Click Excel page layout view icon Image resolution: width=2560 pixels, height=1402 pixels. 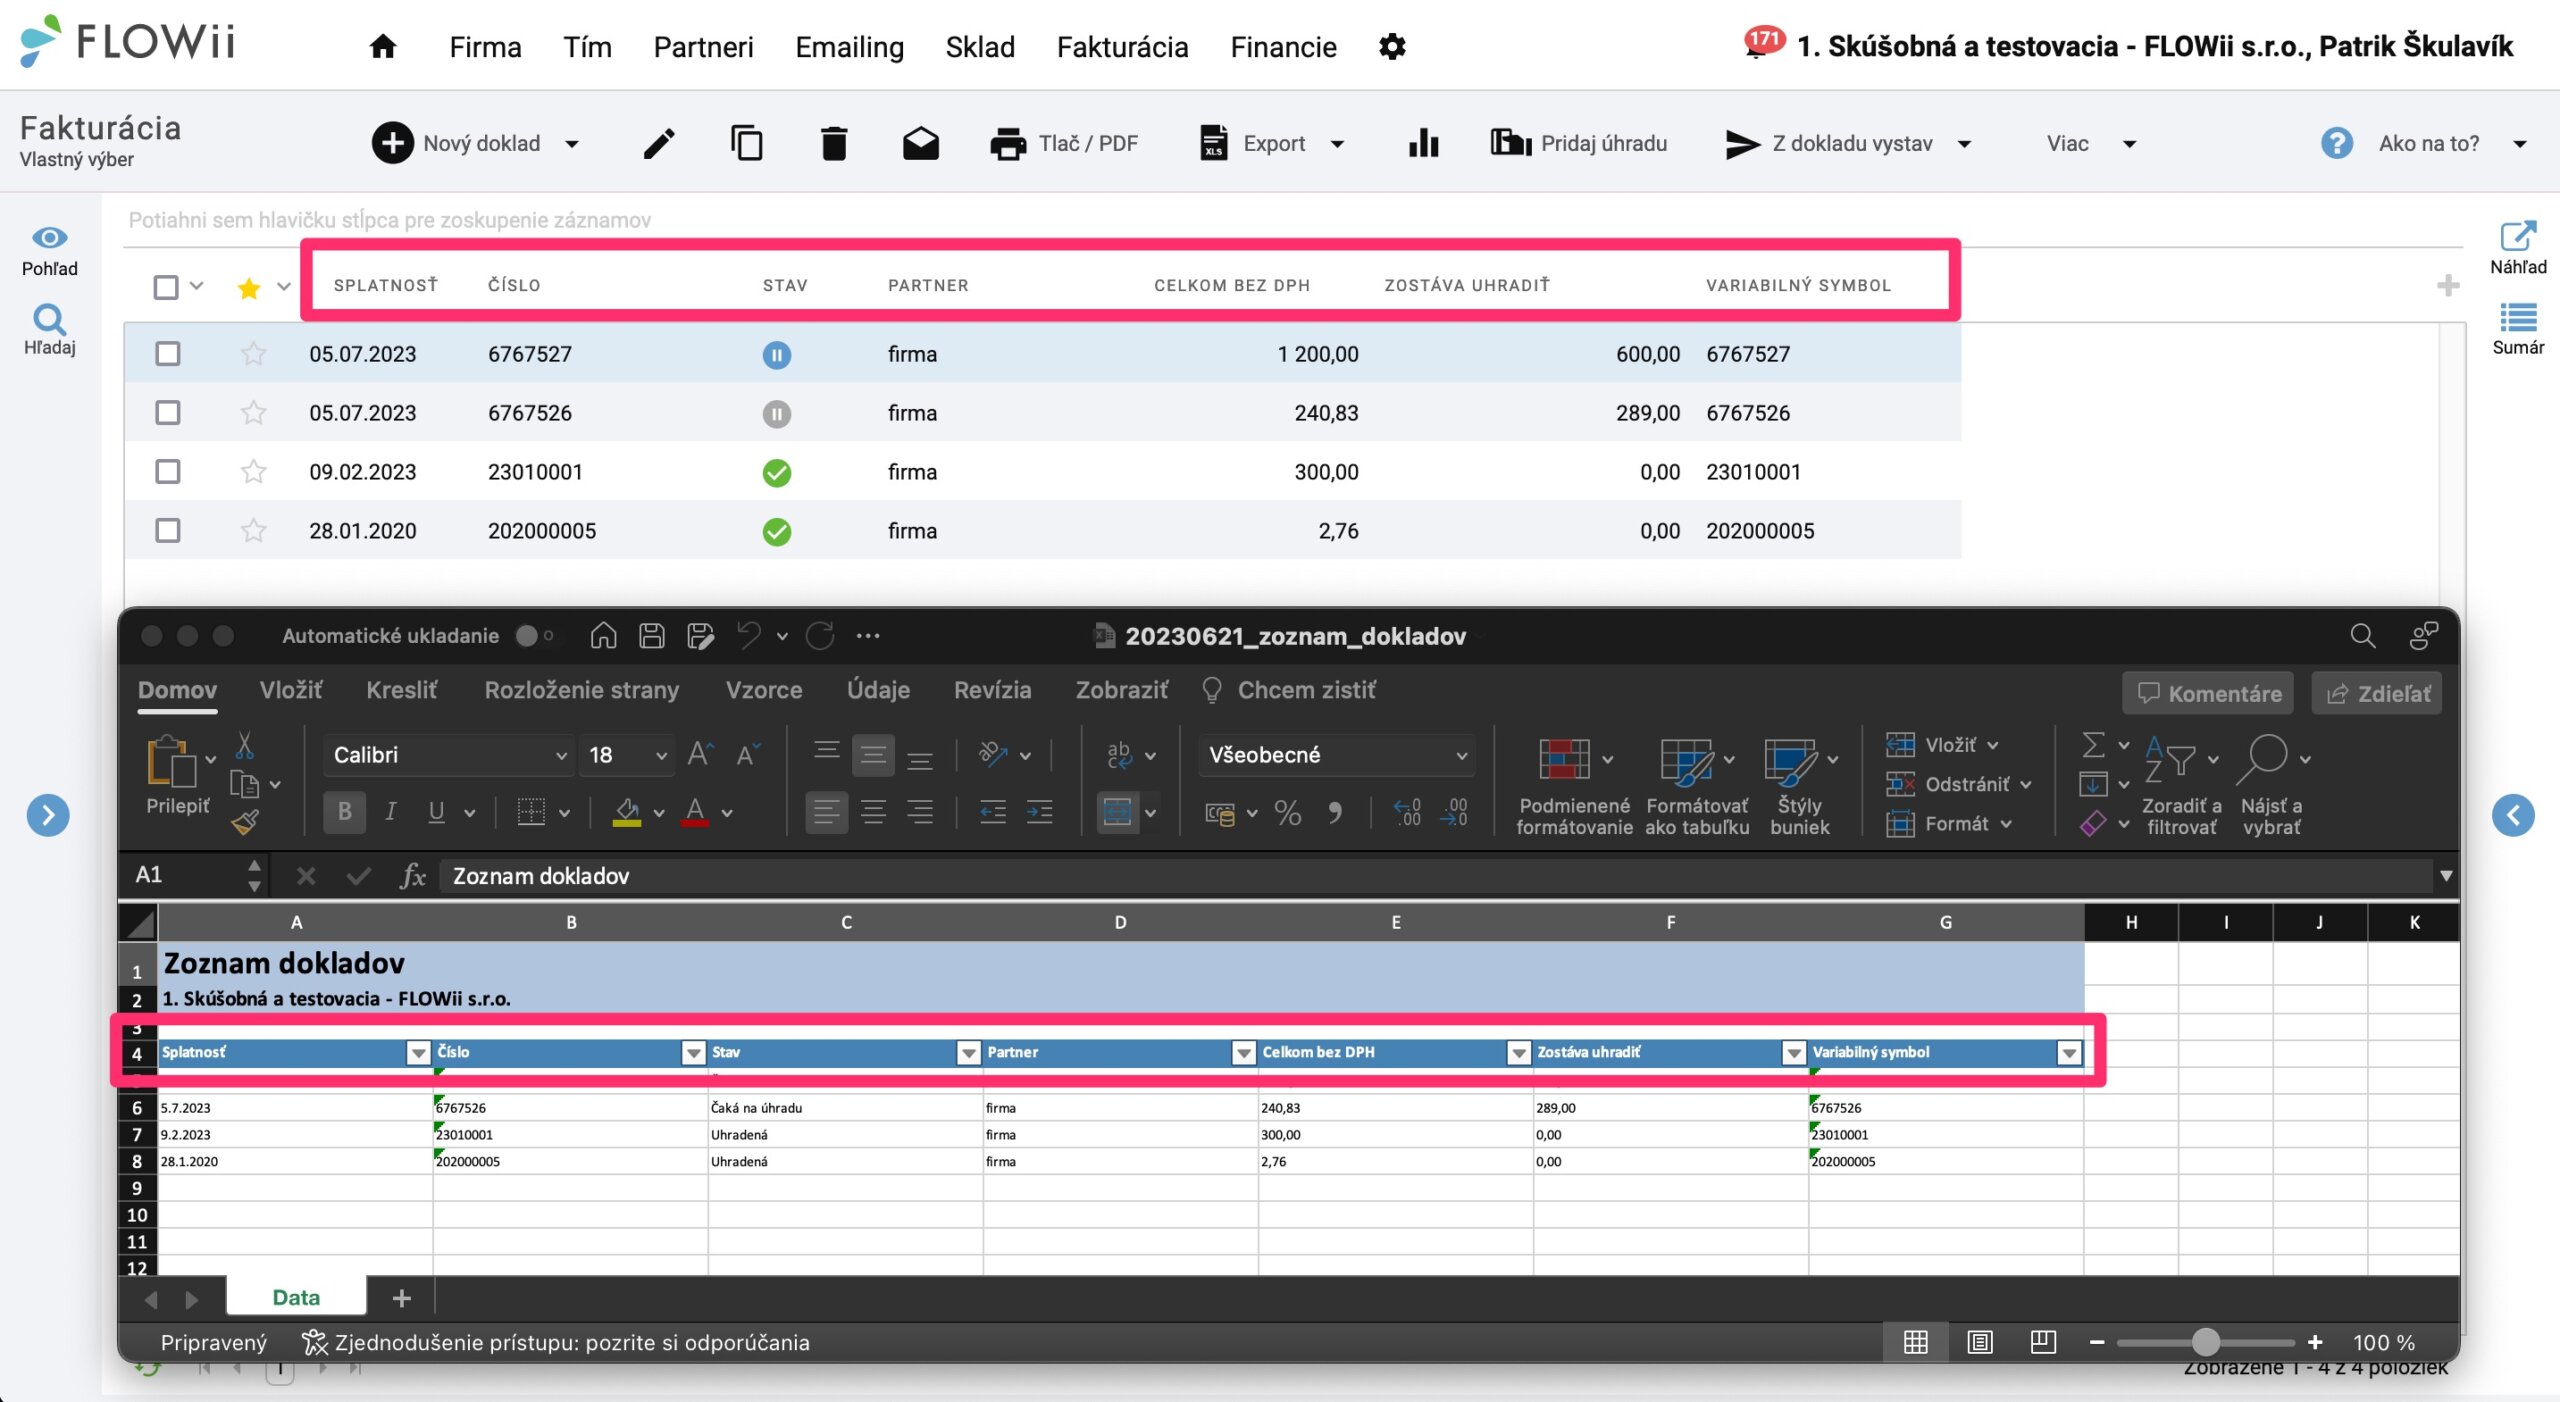pos(1979,1342)
